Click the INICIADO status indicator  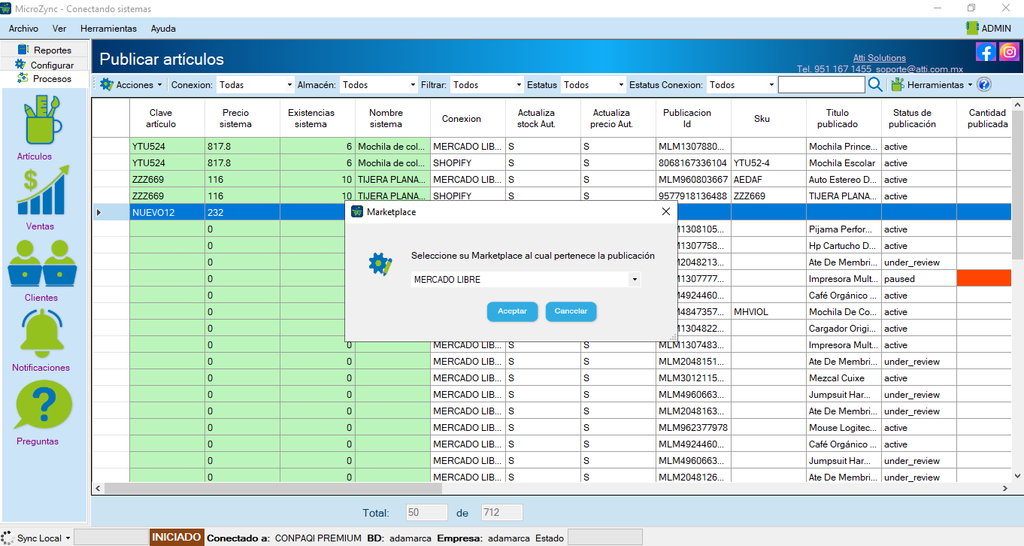click(176, 538)
